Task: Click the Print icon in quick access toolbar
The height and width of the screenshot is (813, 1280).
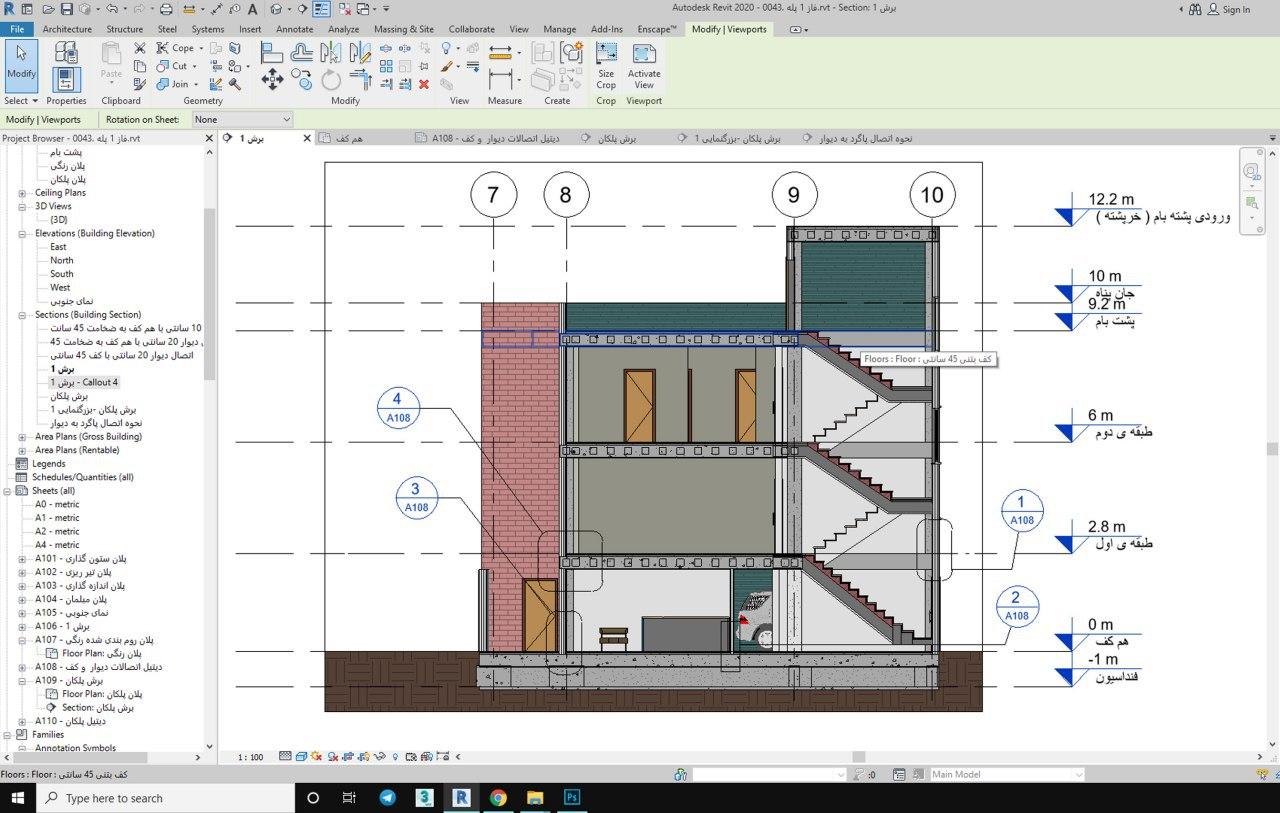Action: [166, 9]
